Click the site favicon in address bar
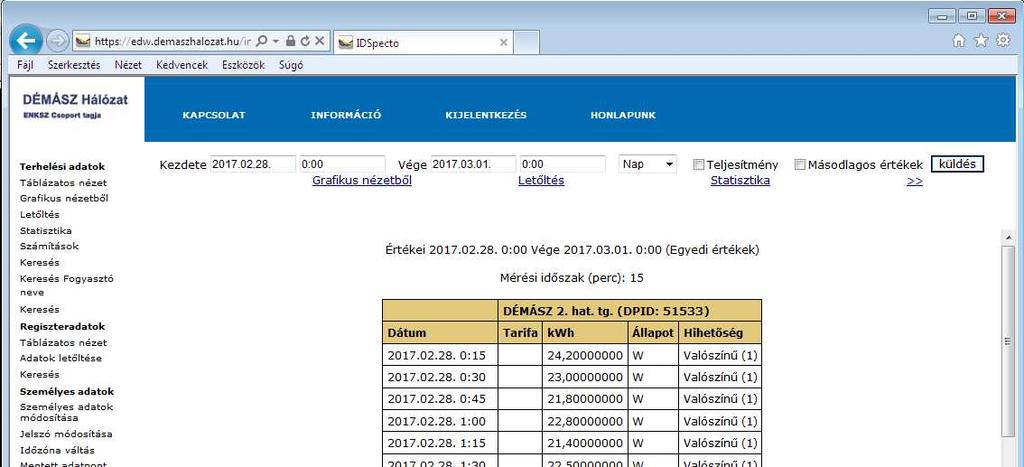This screenshot has width=1024, height=467. 82,41
